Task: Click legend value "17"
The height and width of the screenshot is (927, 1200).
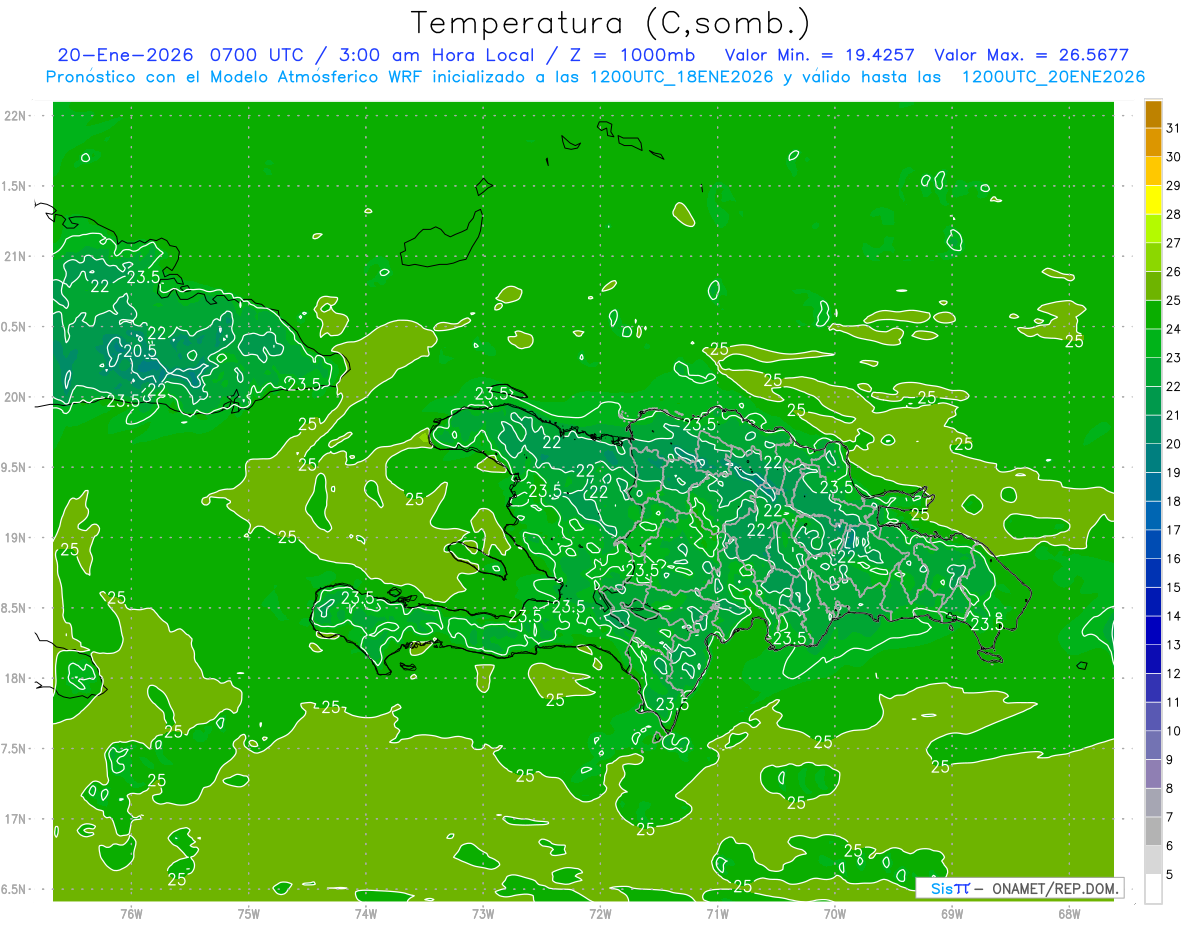Action: tap(1174, 530)
